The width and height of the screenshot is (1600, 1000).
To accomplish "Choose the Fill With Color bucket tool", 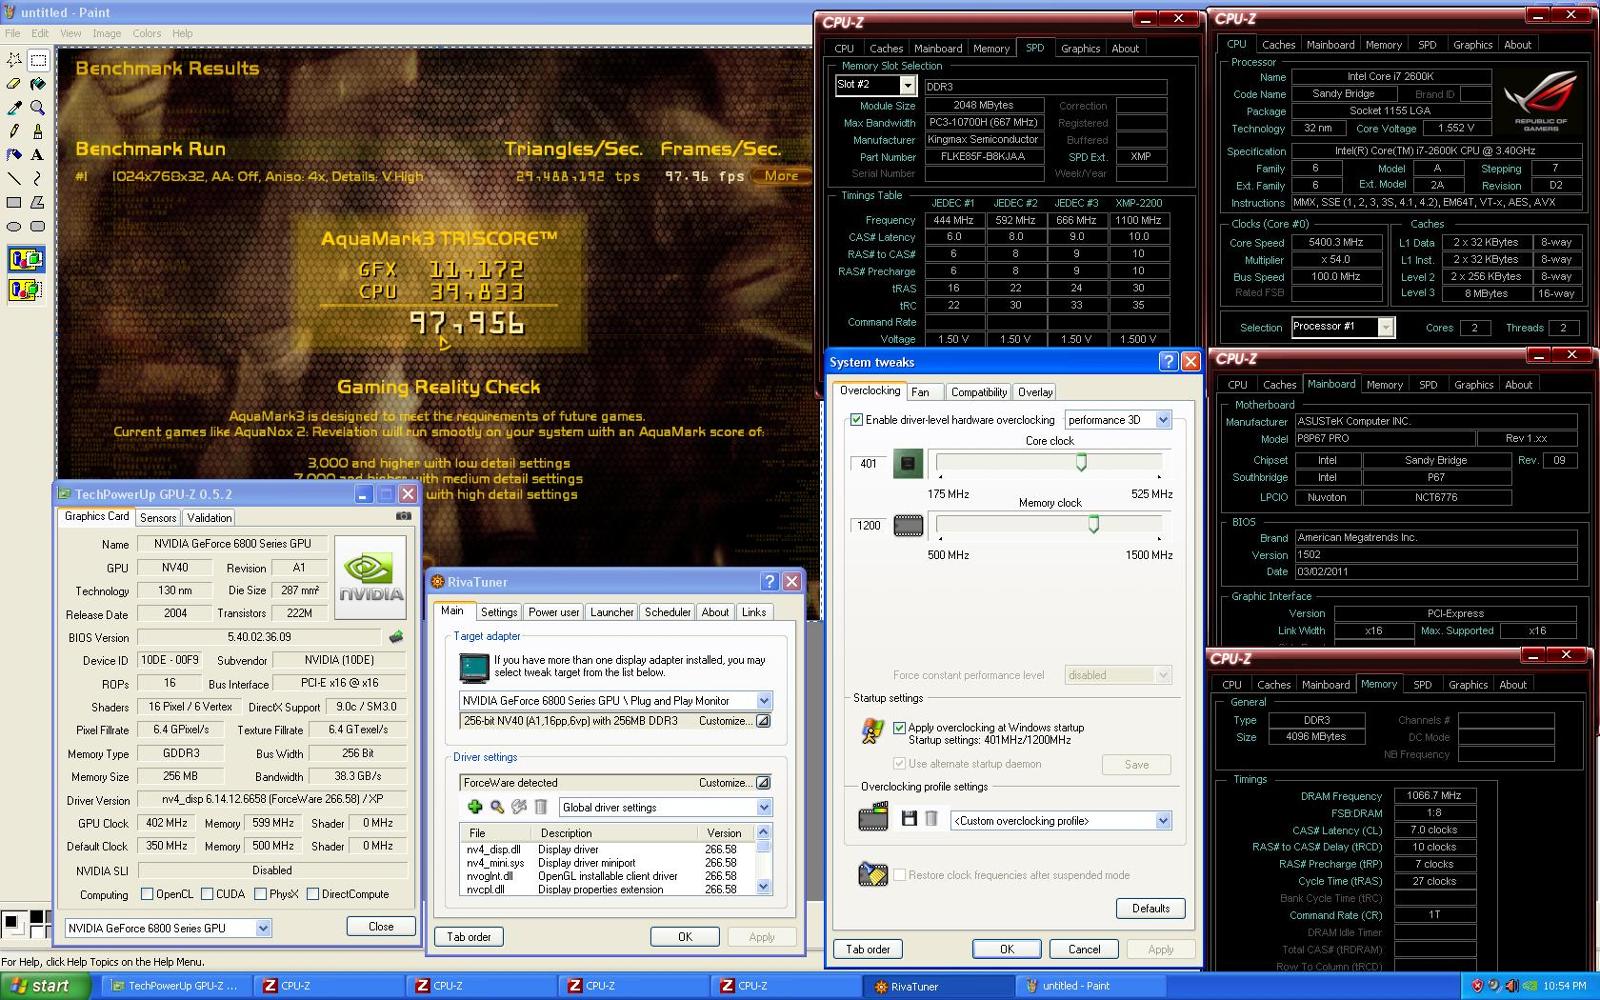I will click(x=38, y=84).
